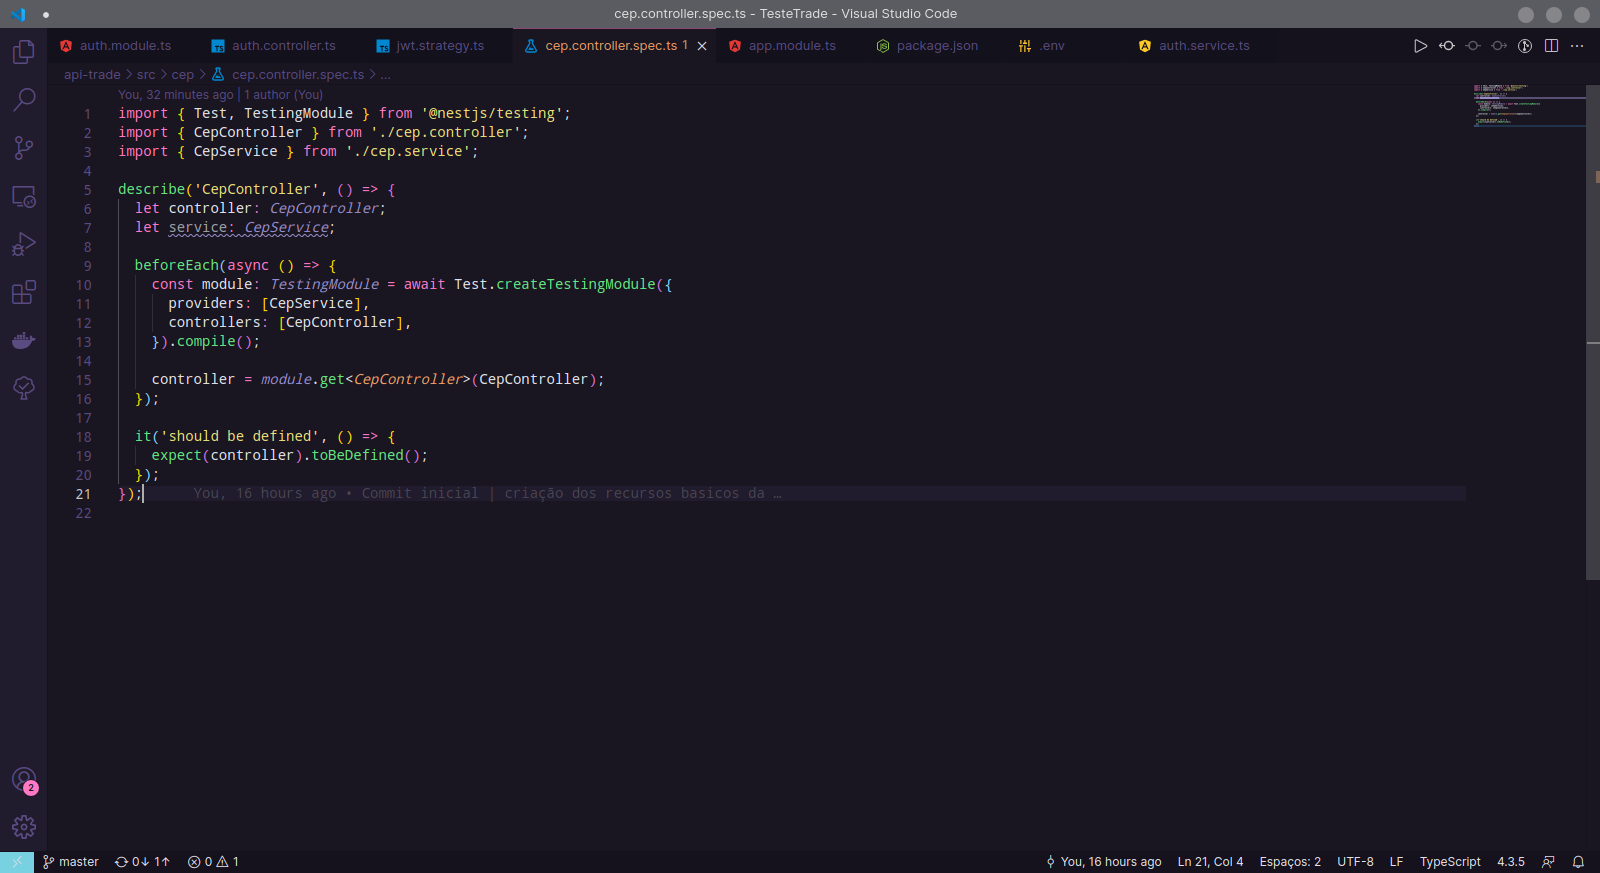The image size is (1600, 873).
Task: Click api-trade in the breadcrumb
Action: pos(92,75)
